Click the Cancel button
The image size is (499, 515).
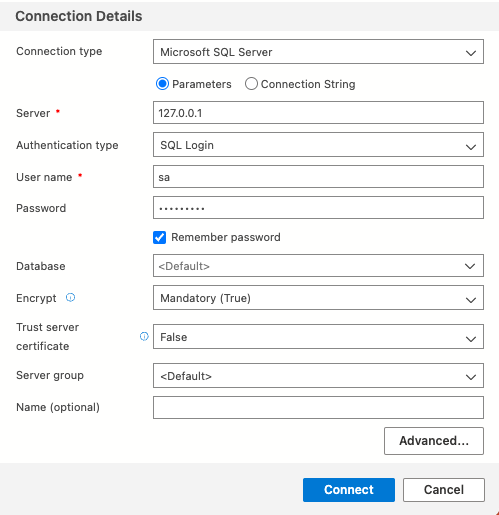(x=444, y=490)
